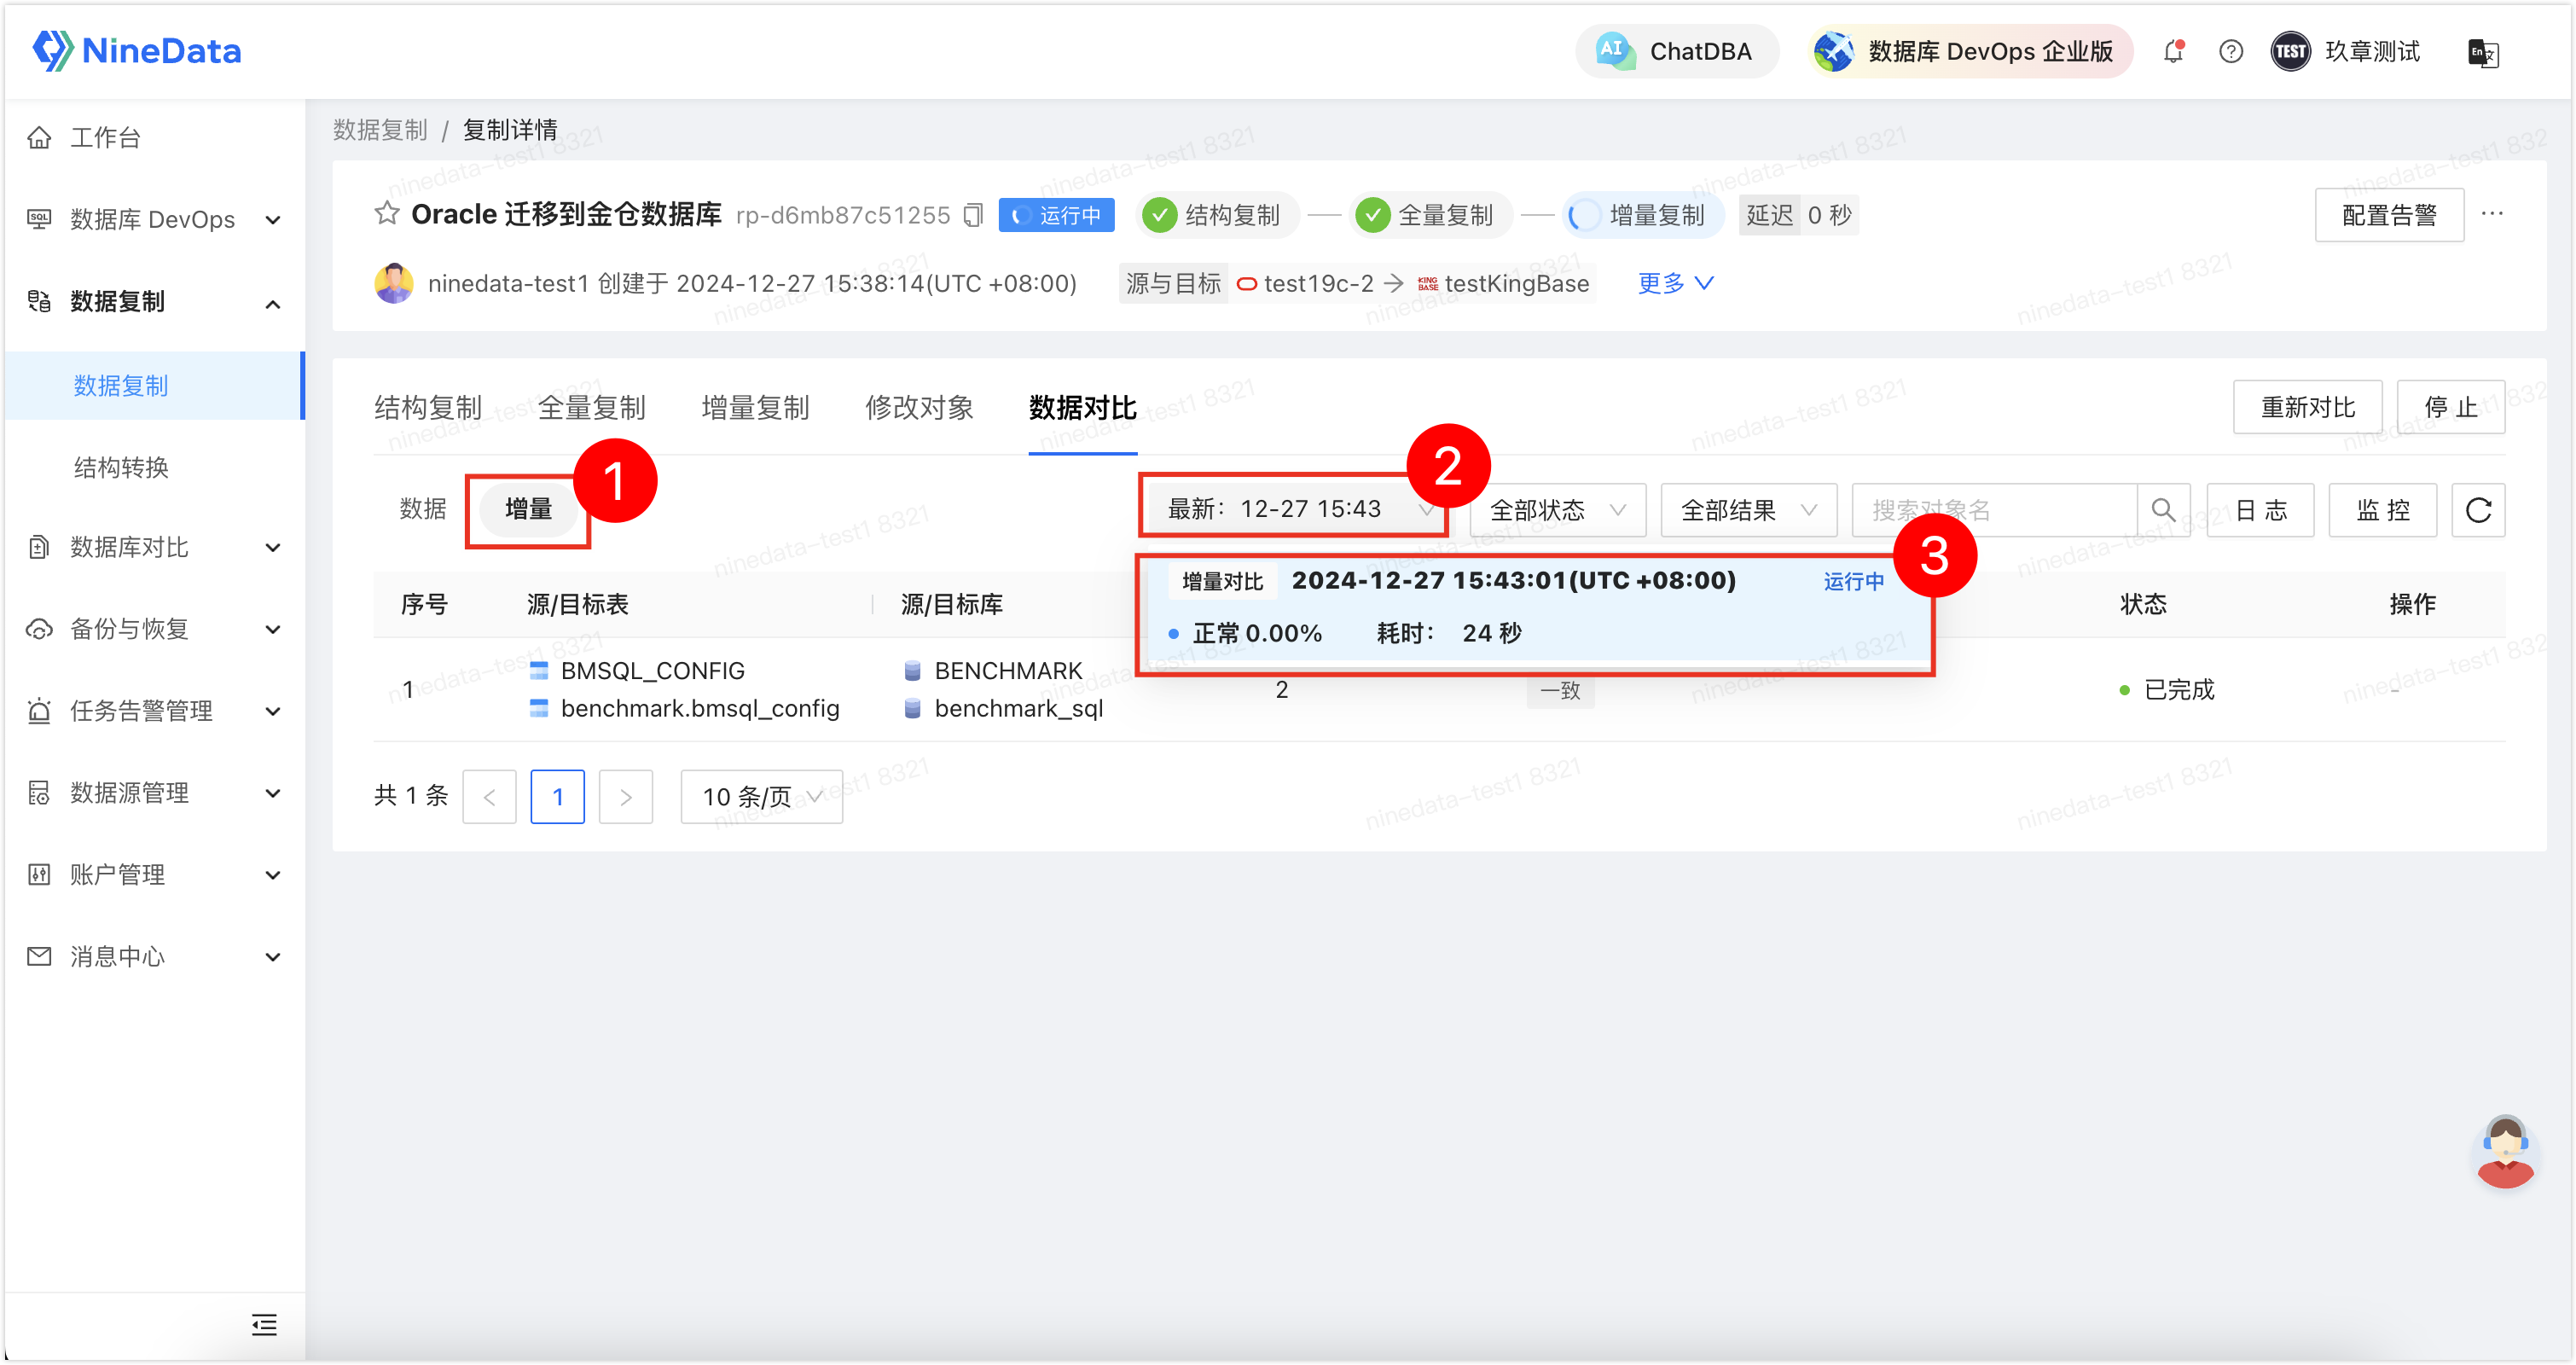Click 数据复制 breadcrumb link

pos(380,130)
